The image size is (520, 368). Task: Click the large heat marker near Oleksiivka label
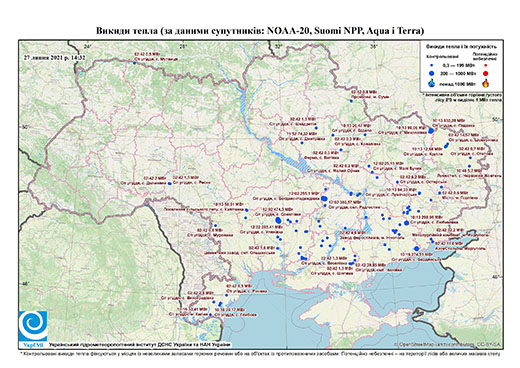click(278, 220)
